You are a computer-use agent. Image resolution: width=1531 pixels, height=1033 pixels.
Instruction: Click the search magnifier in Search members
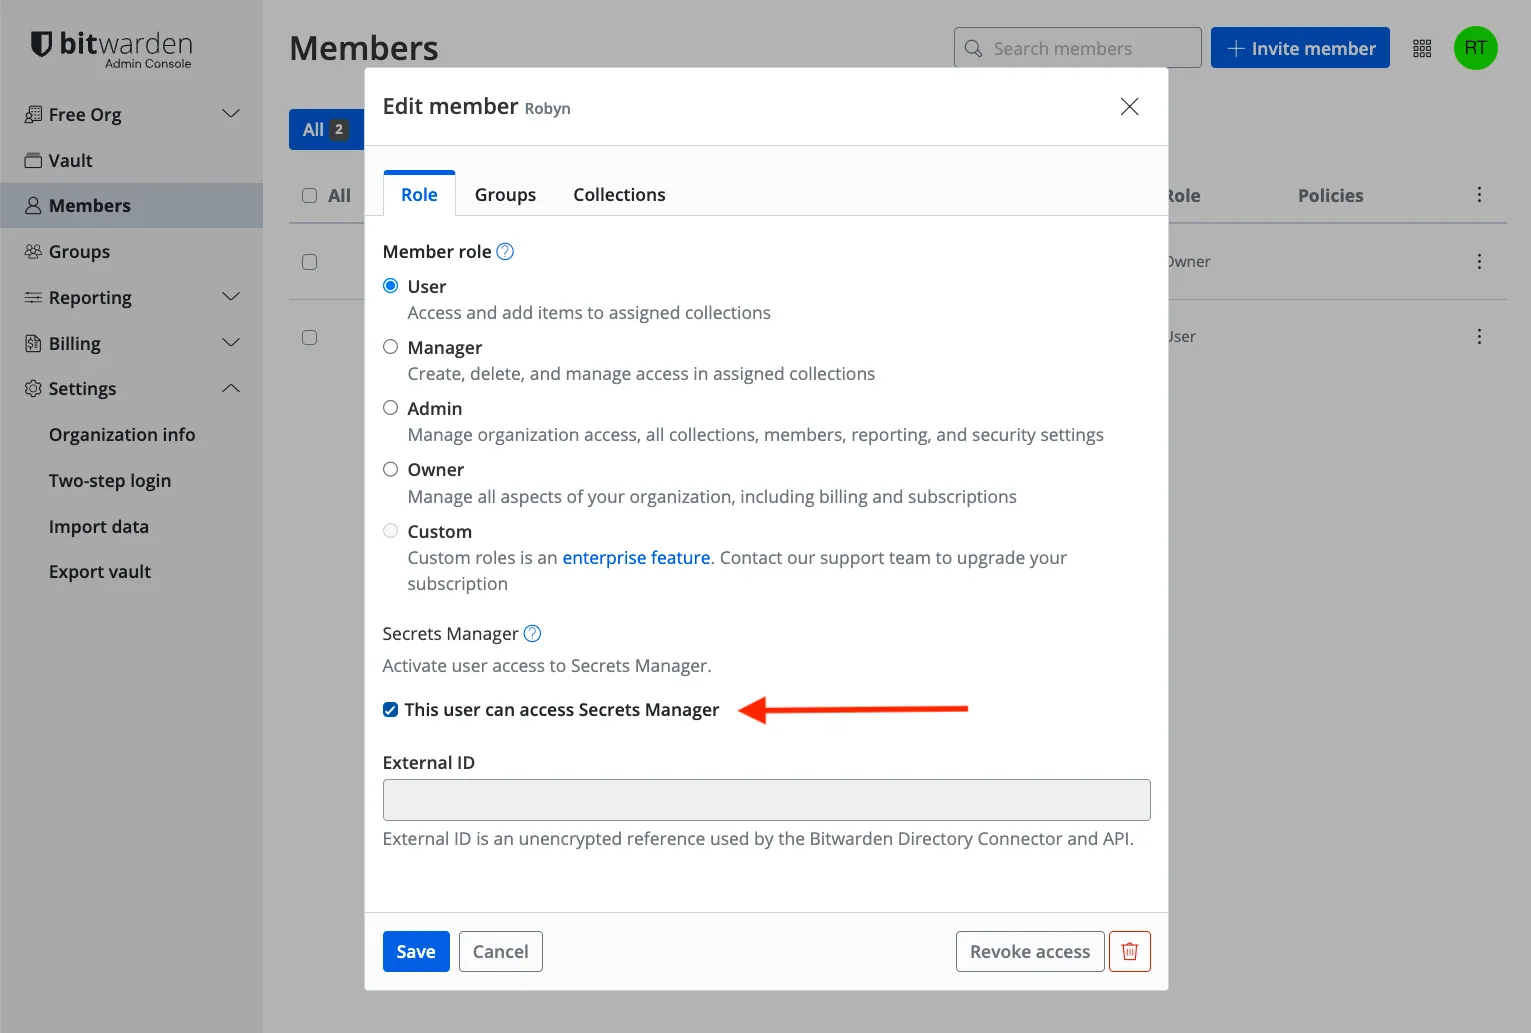pos(972,47)
